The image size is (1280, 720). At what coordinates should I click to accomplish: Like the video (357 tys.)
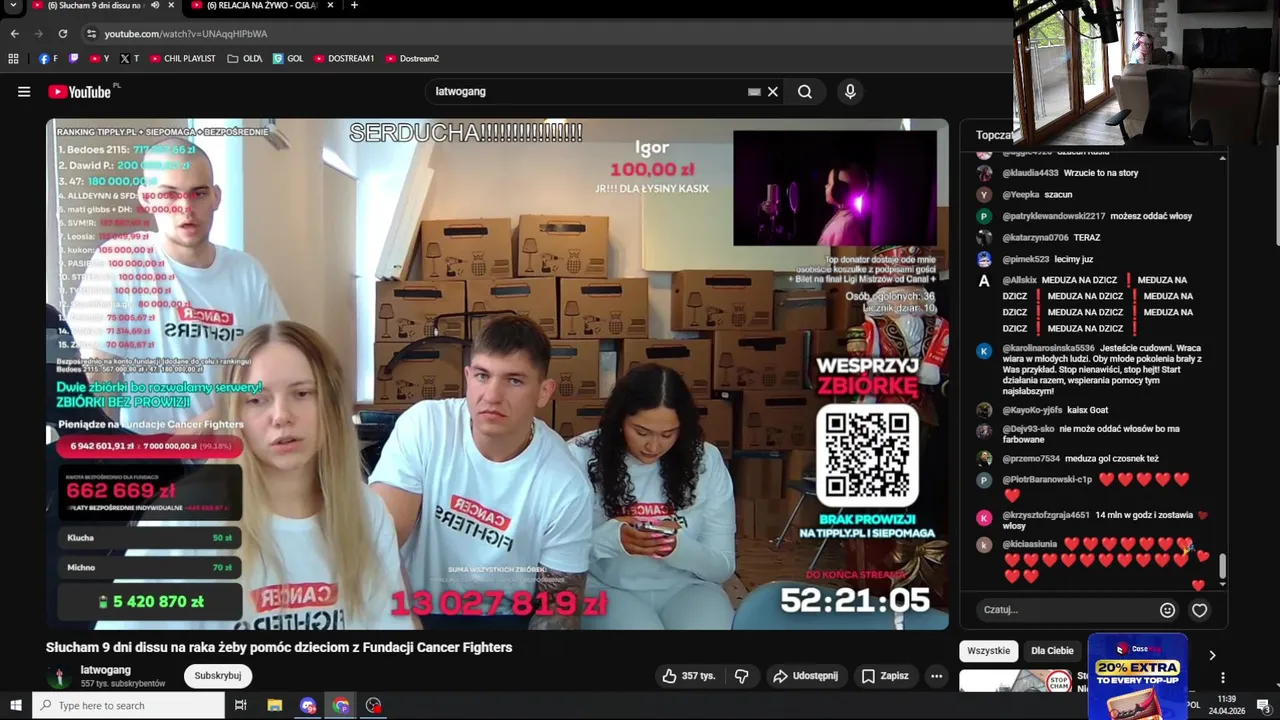(689, 676)
